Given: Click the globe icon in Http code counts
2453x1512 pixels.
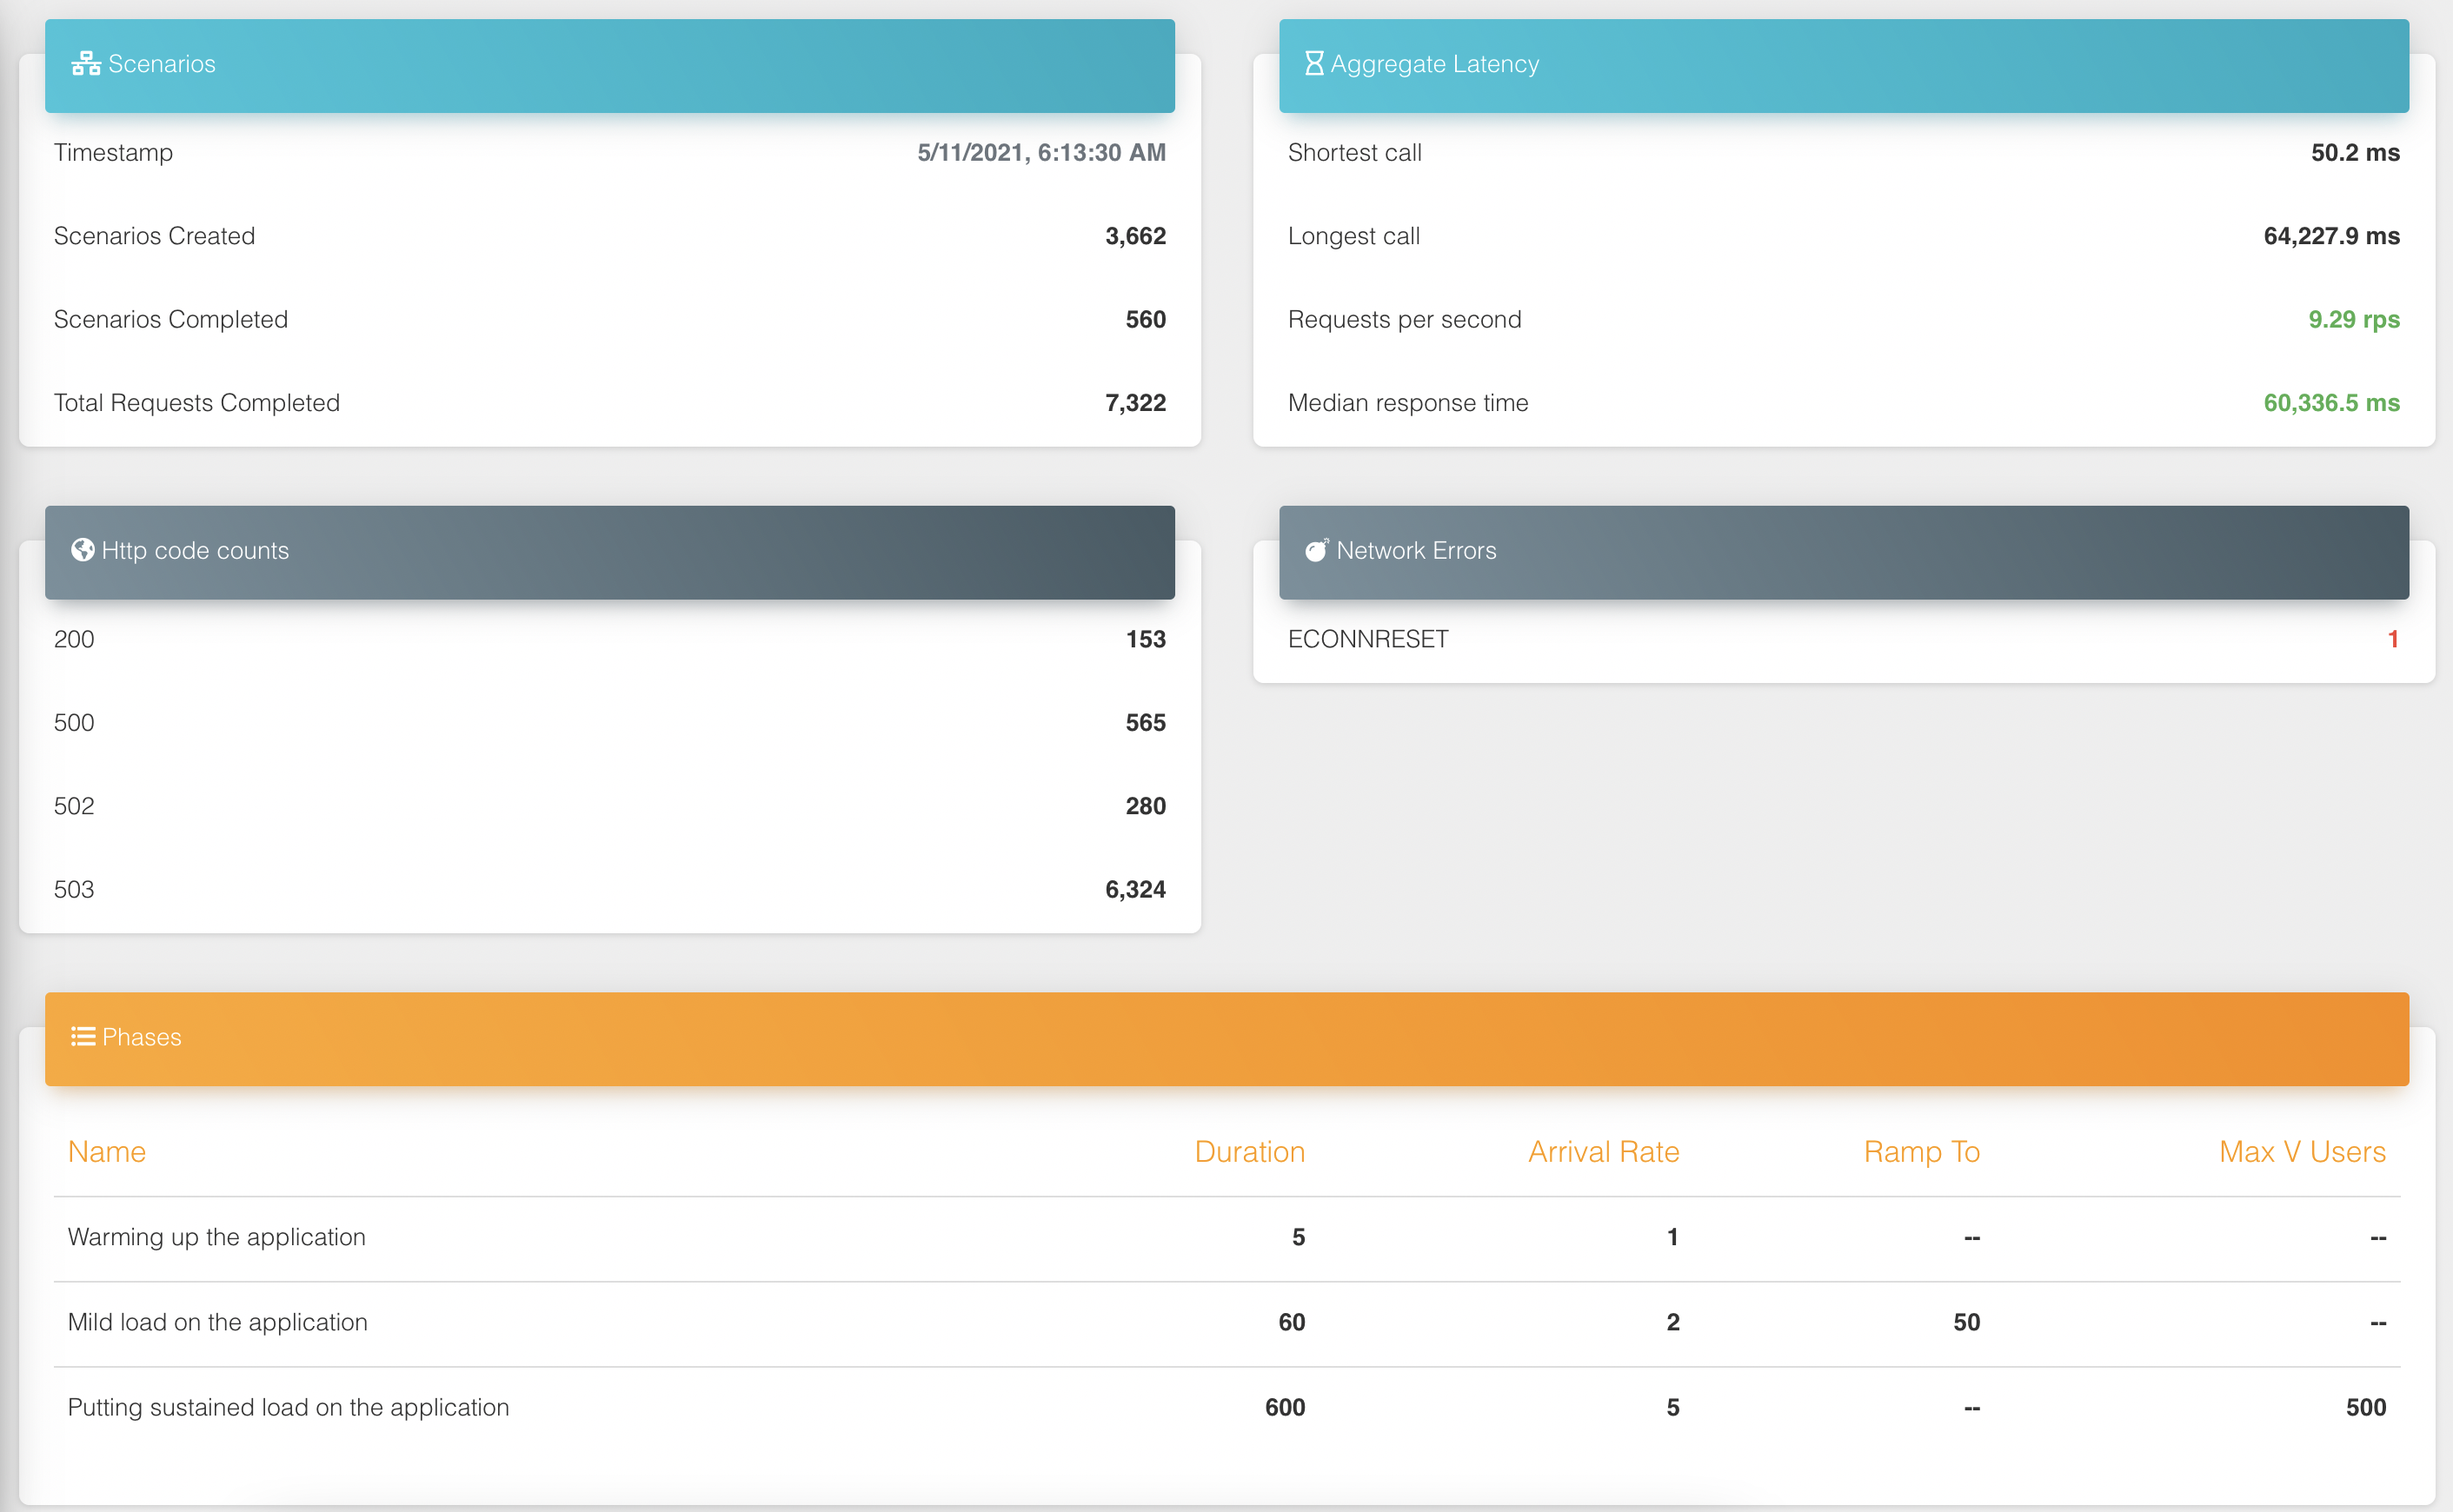Looking at the screenshot, I should click(83, 550).
